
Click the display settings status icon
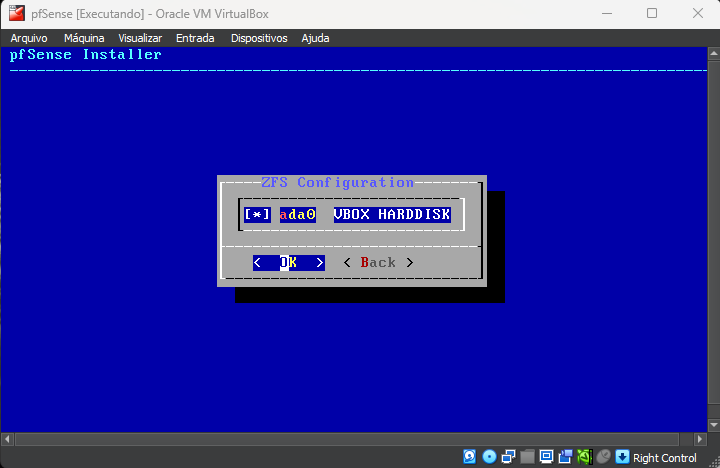[x=546, y=457]
